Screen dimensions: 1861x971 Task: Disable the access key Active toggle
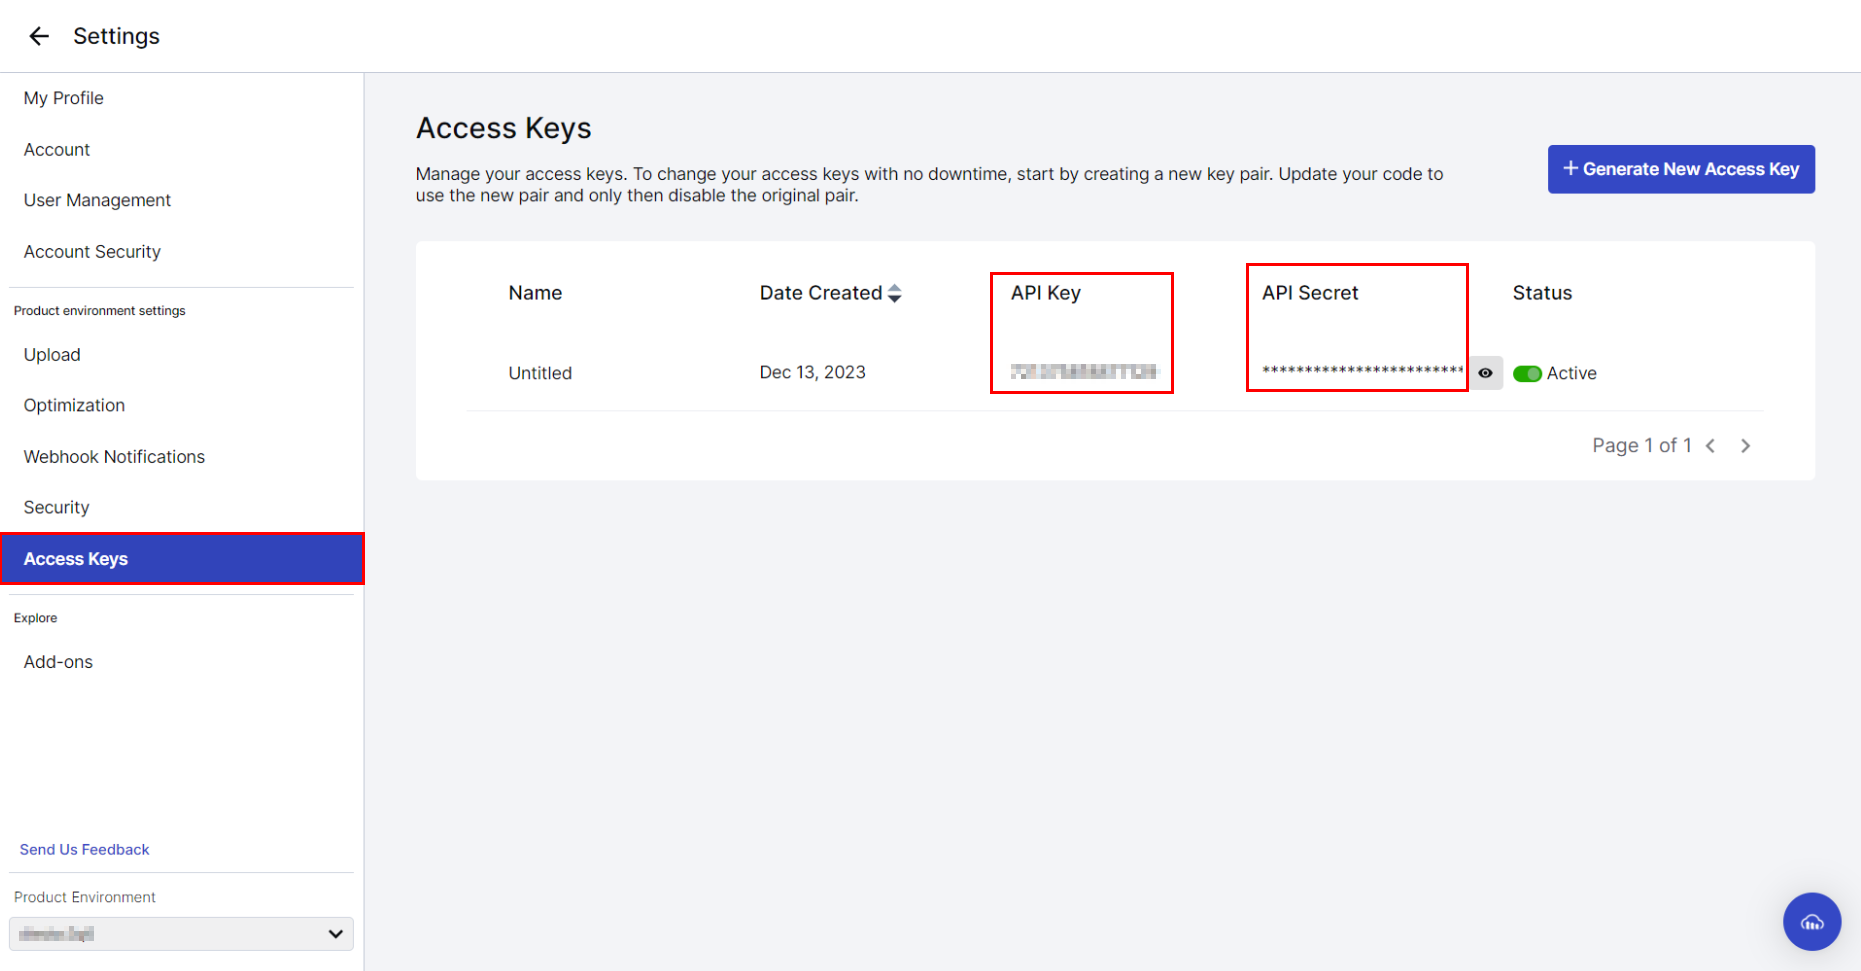pyautogui.click(x=1527, y=372)
